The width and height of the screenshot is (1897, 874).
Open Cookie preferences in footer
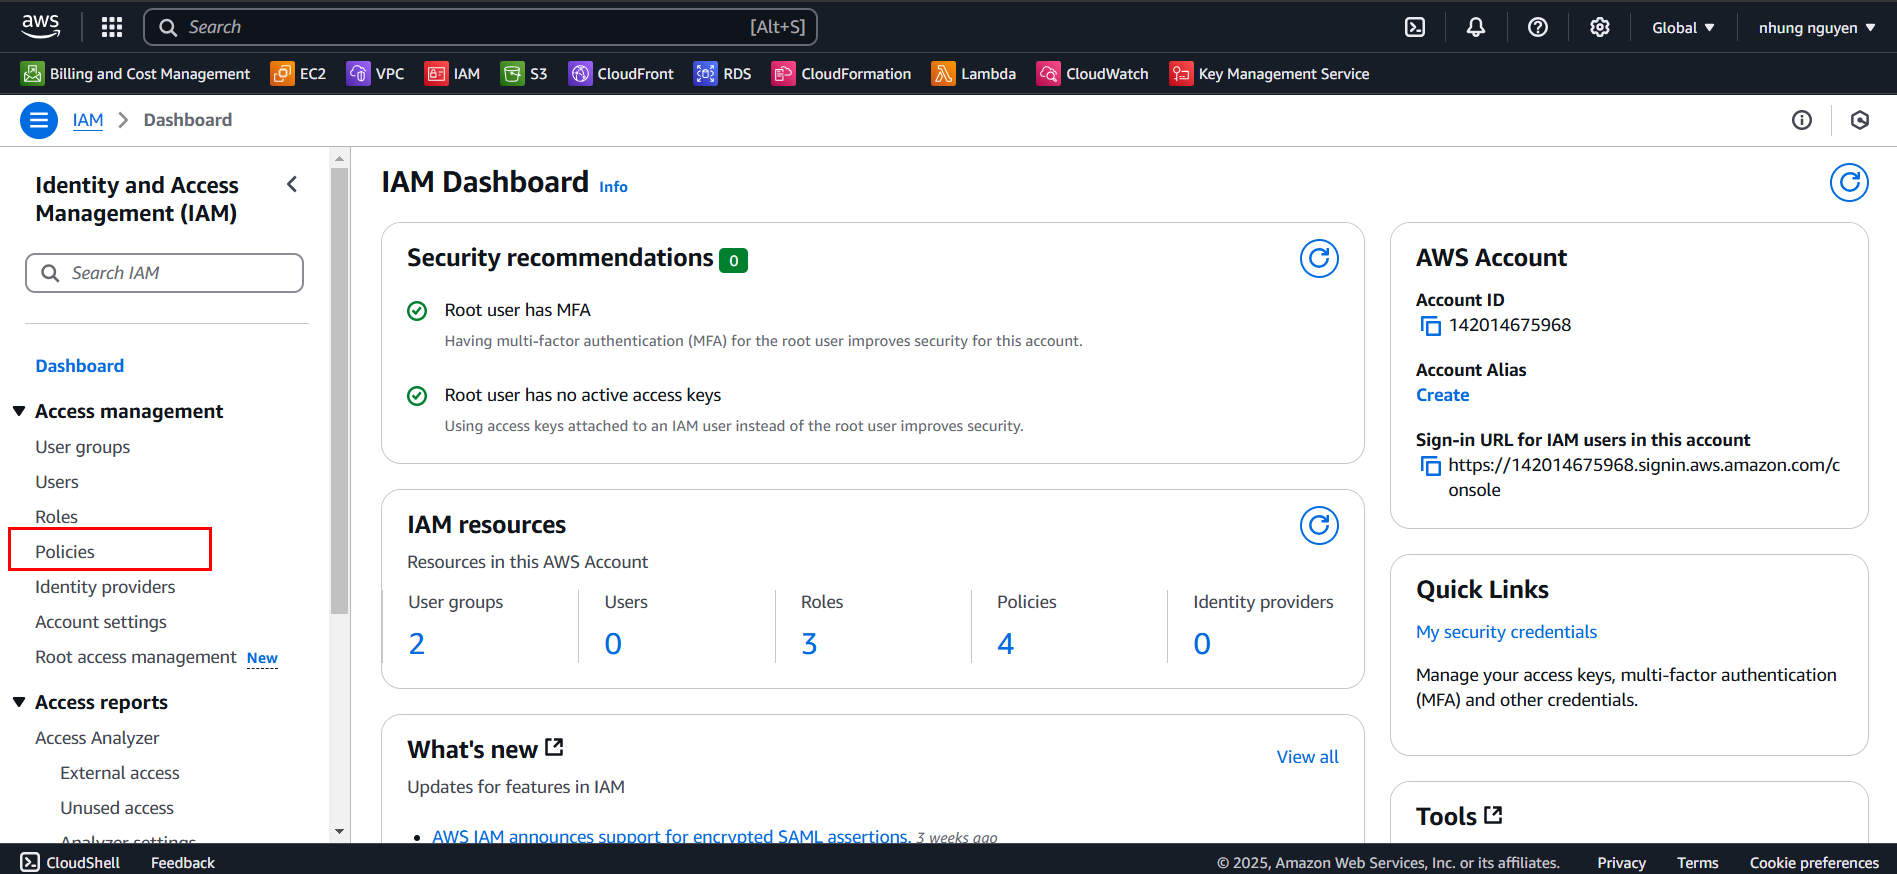(x=1814, y=862)
